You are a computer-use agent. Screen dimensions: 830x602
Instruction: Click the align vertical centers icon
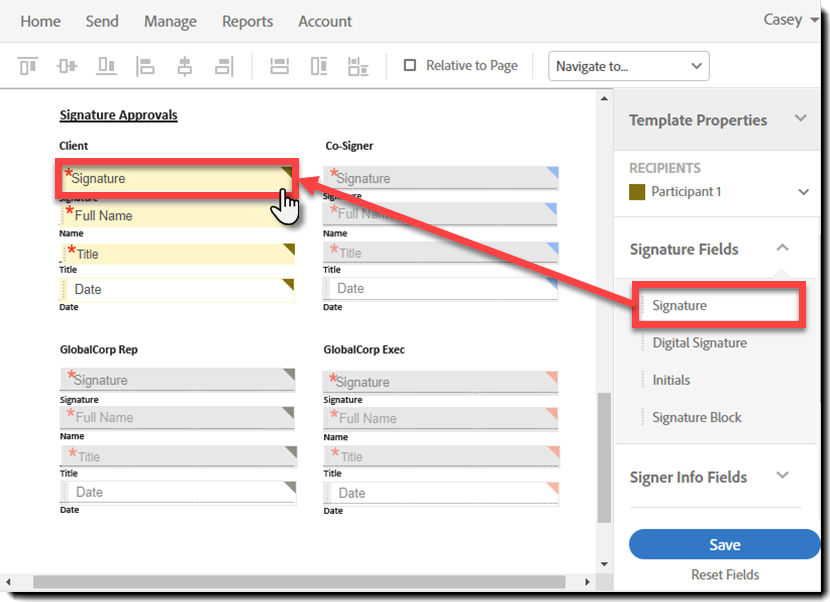pos(67,66)
